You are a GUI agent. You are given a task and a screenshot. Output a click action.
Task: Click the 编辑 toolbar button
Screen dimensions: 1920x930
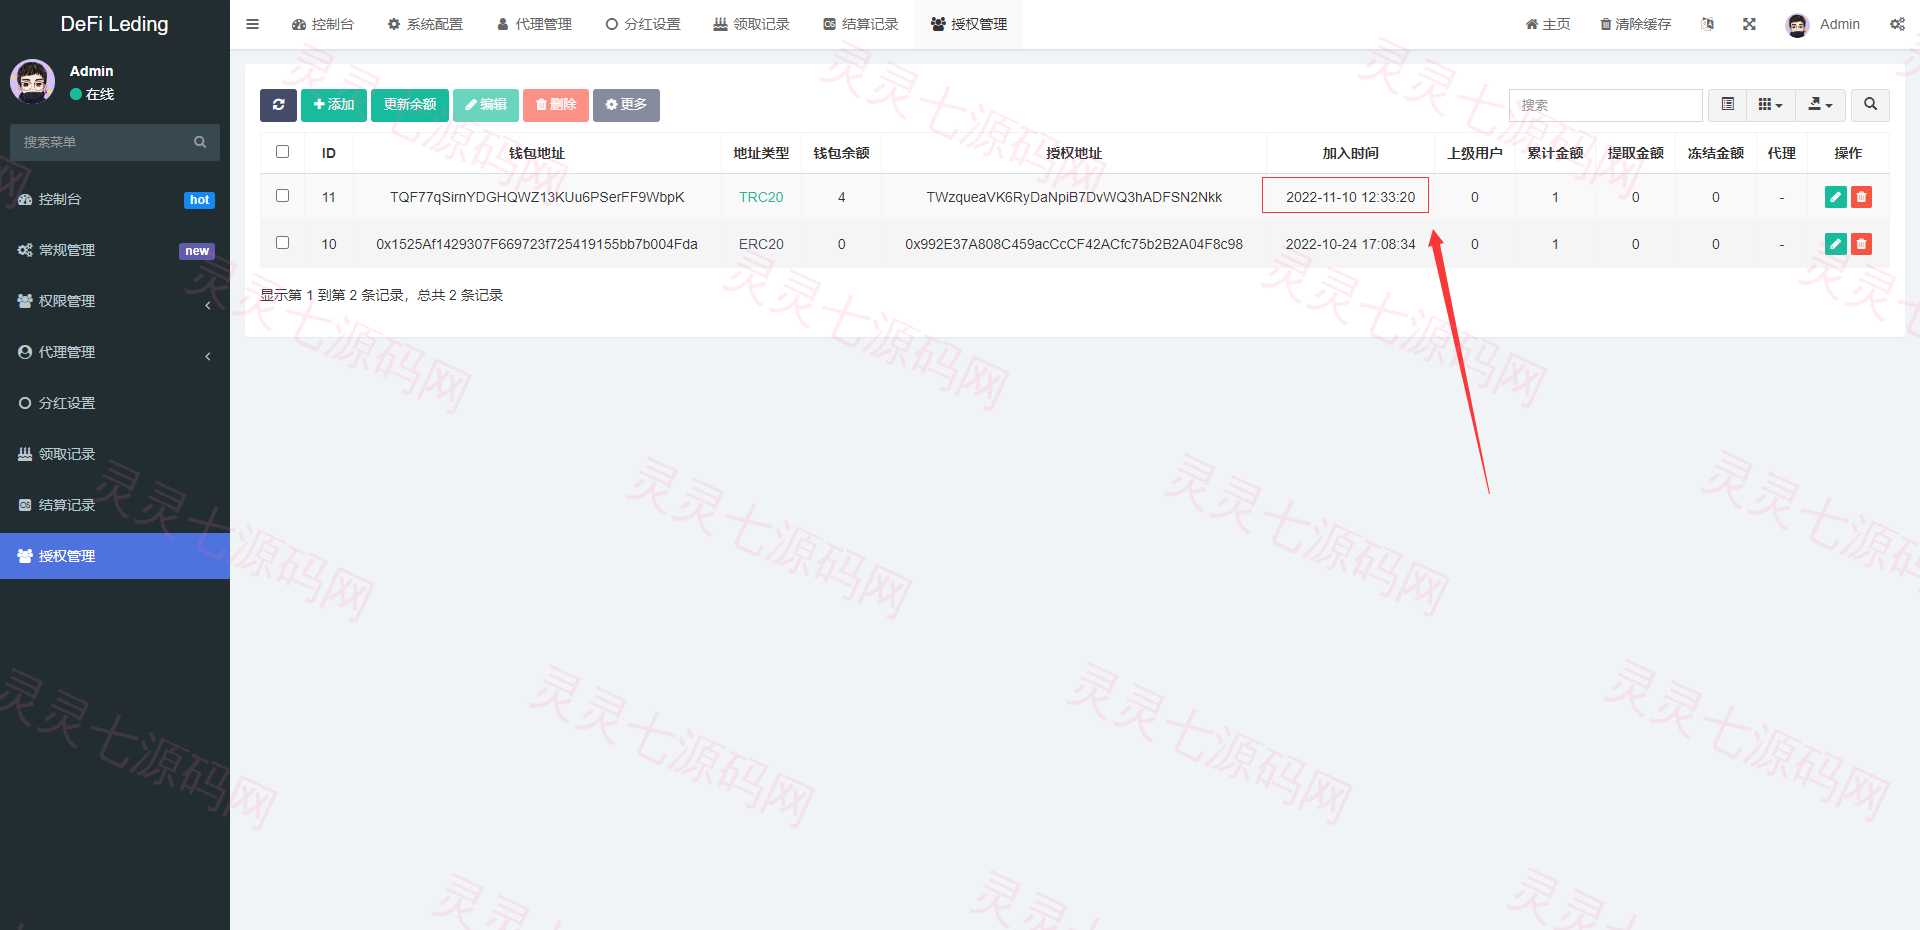[x=486, y=105]
